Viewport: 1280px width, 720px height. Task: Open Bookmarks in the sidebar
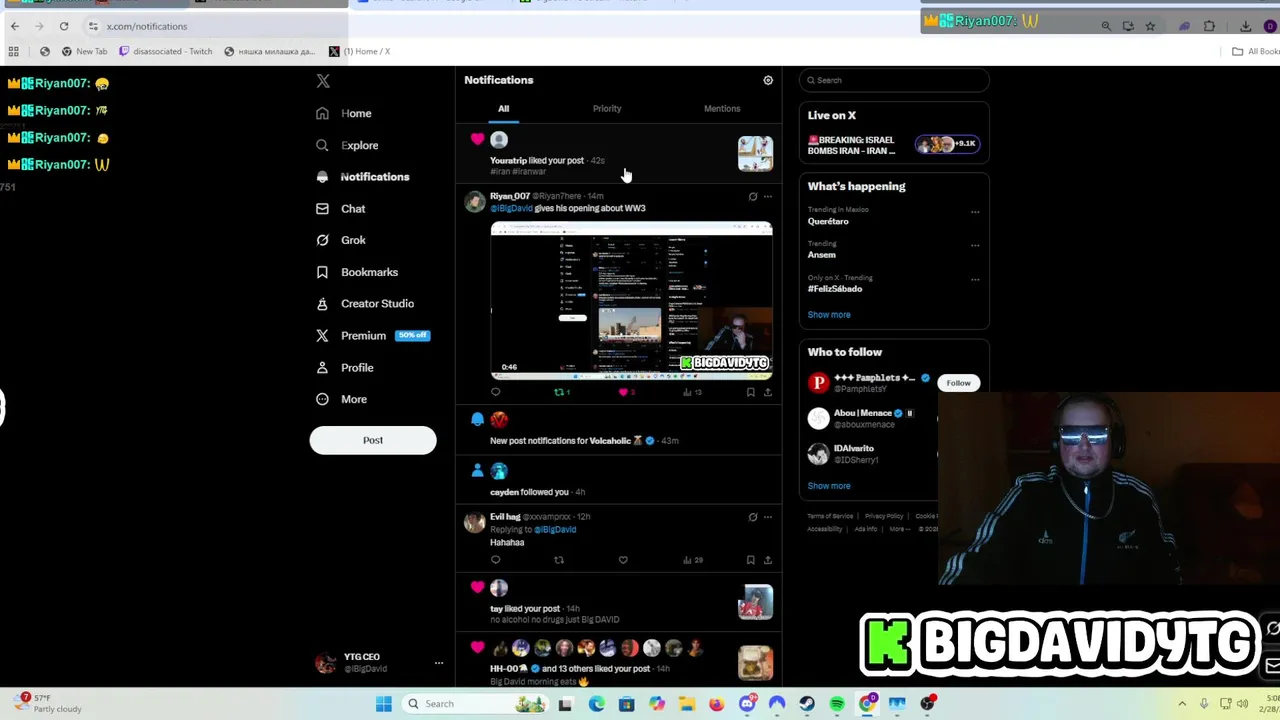tap(357, 272)
